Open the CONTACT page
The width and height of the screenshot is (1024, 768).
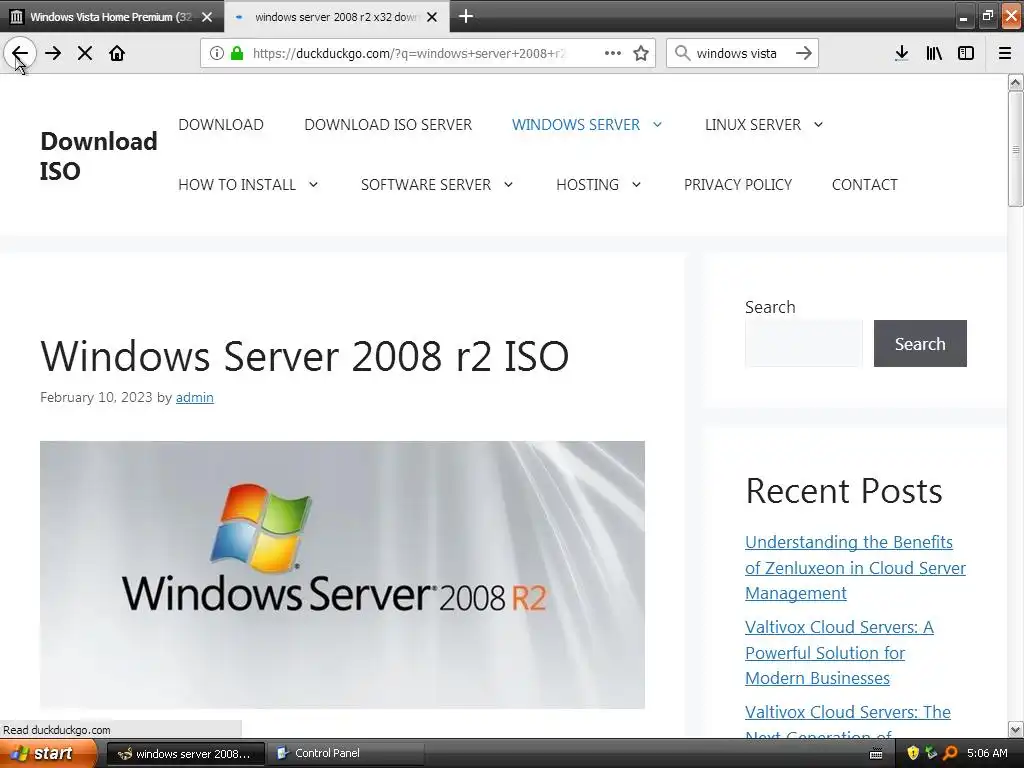(x=865, y=185)
